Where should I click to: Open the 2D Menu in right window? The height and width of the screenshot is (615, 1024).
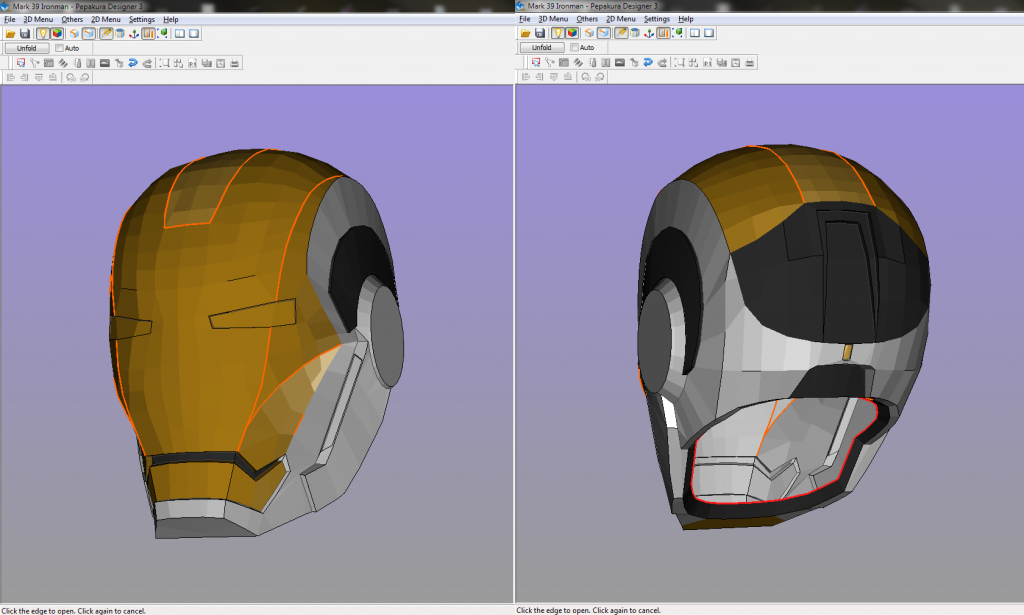(621, 19)
